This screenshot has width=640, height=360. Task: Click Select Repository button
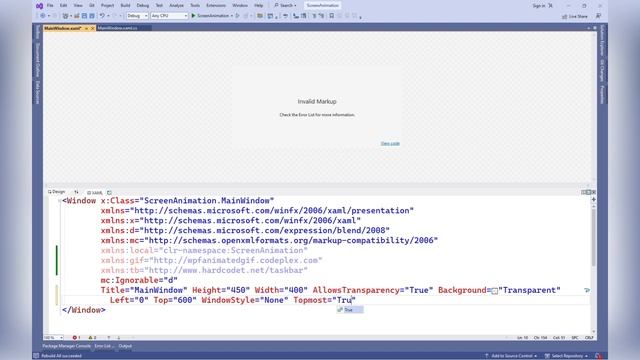tap(567, 356)
